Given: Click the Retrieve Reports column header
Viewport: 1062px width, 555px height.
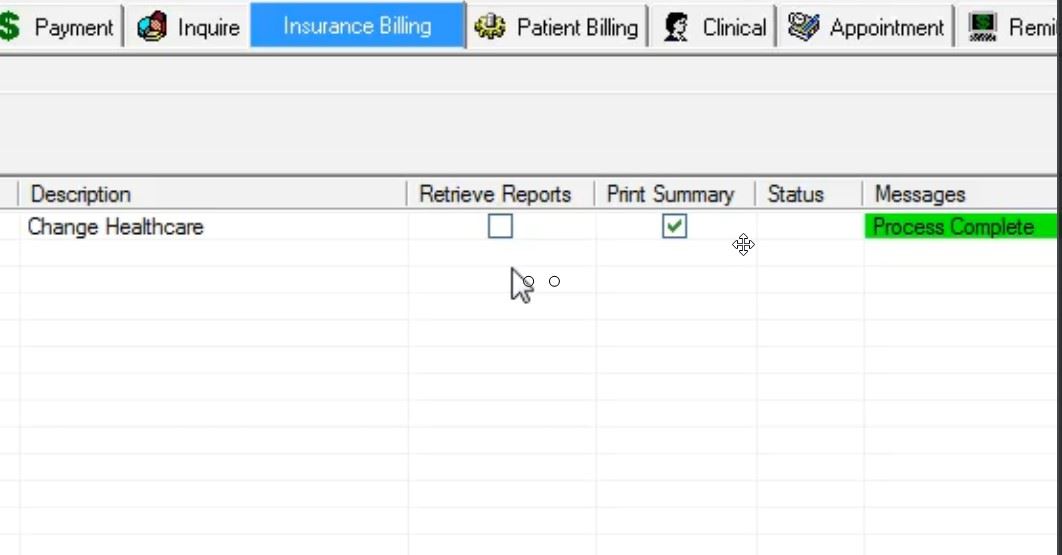Looking at the screenshot, I should [495, 194].
